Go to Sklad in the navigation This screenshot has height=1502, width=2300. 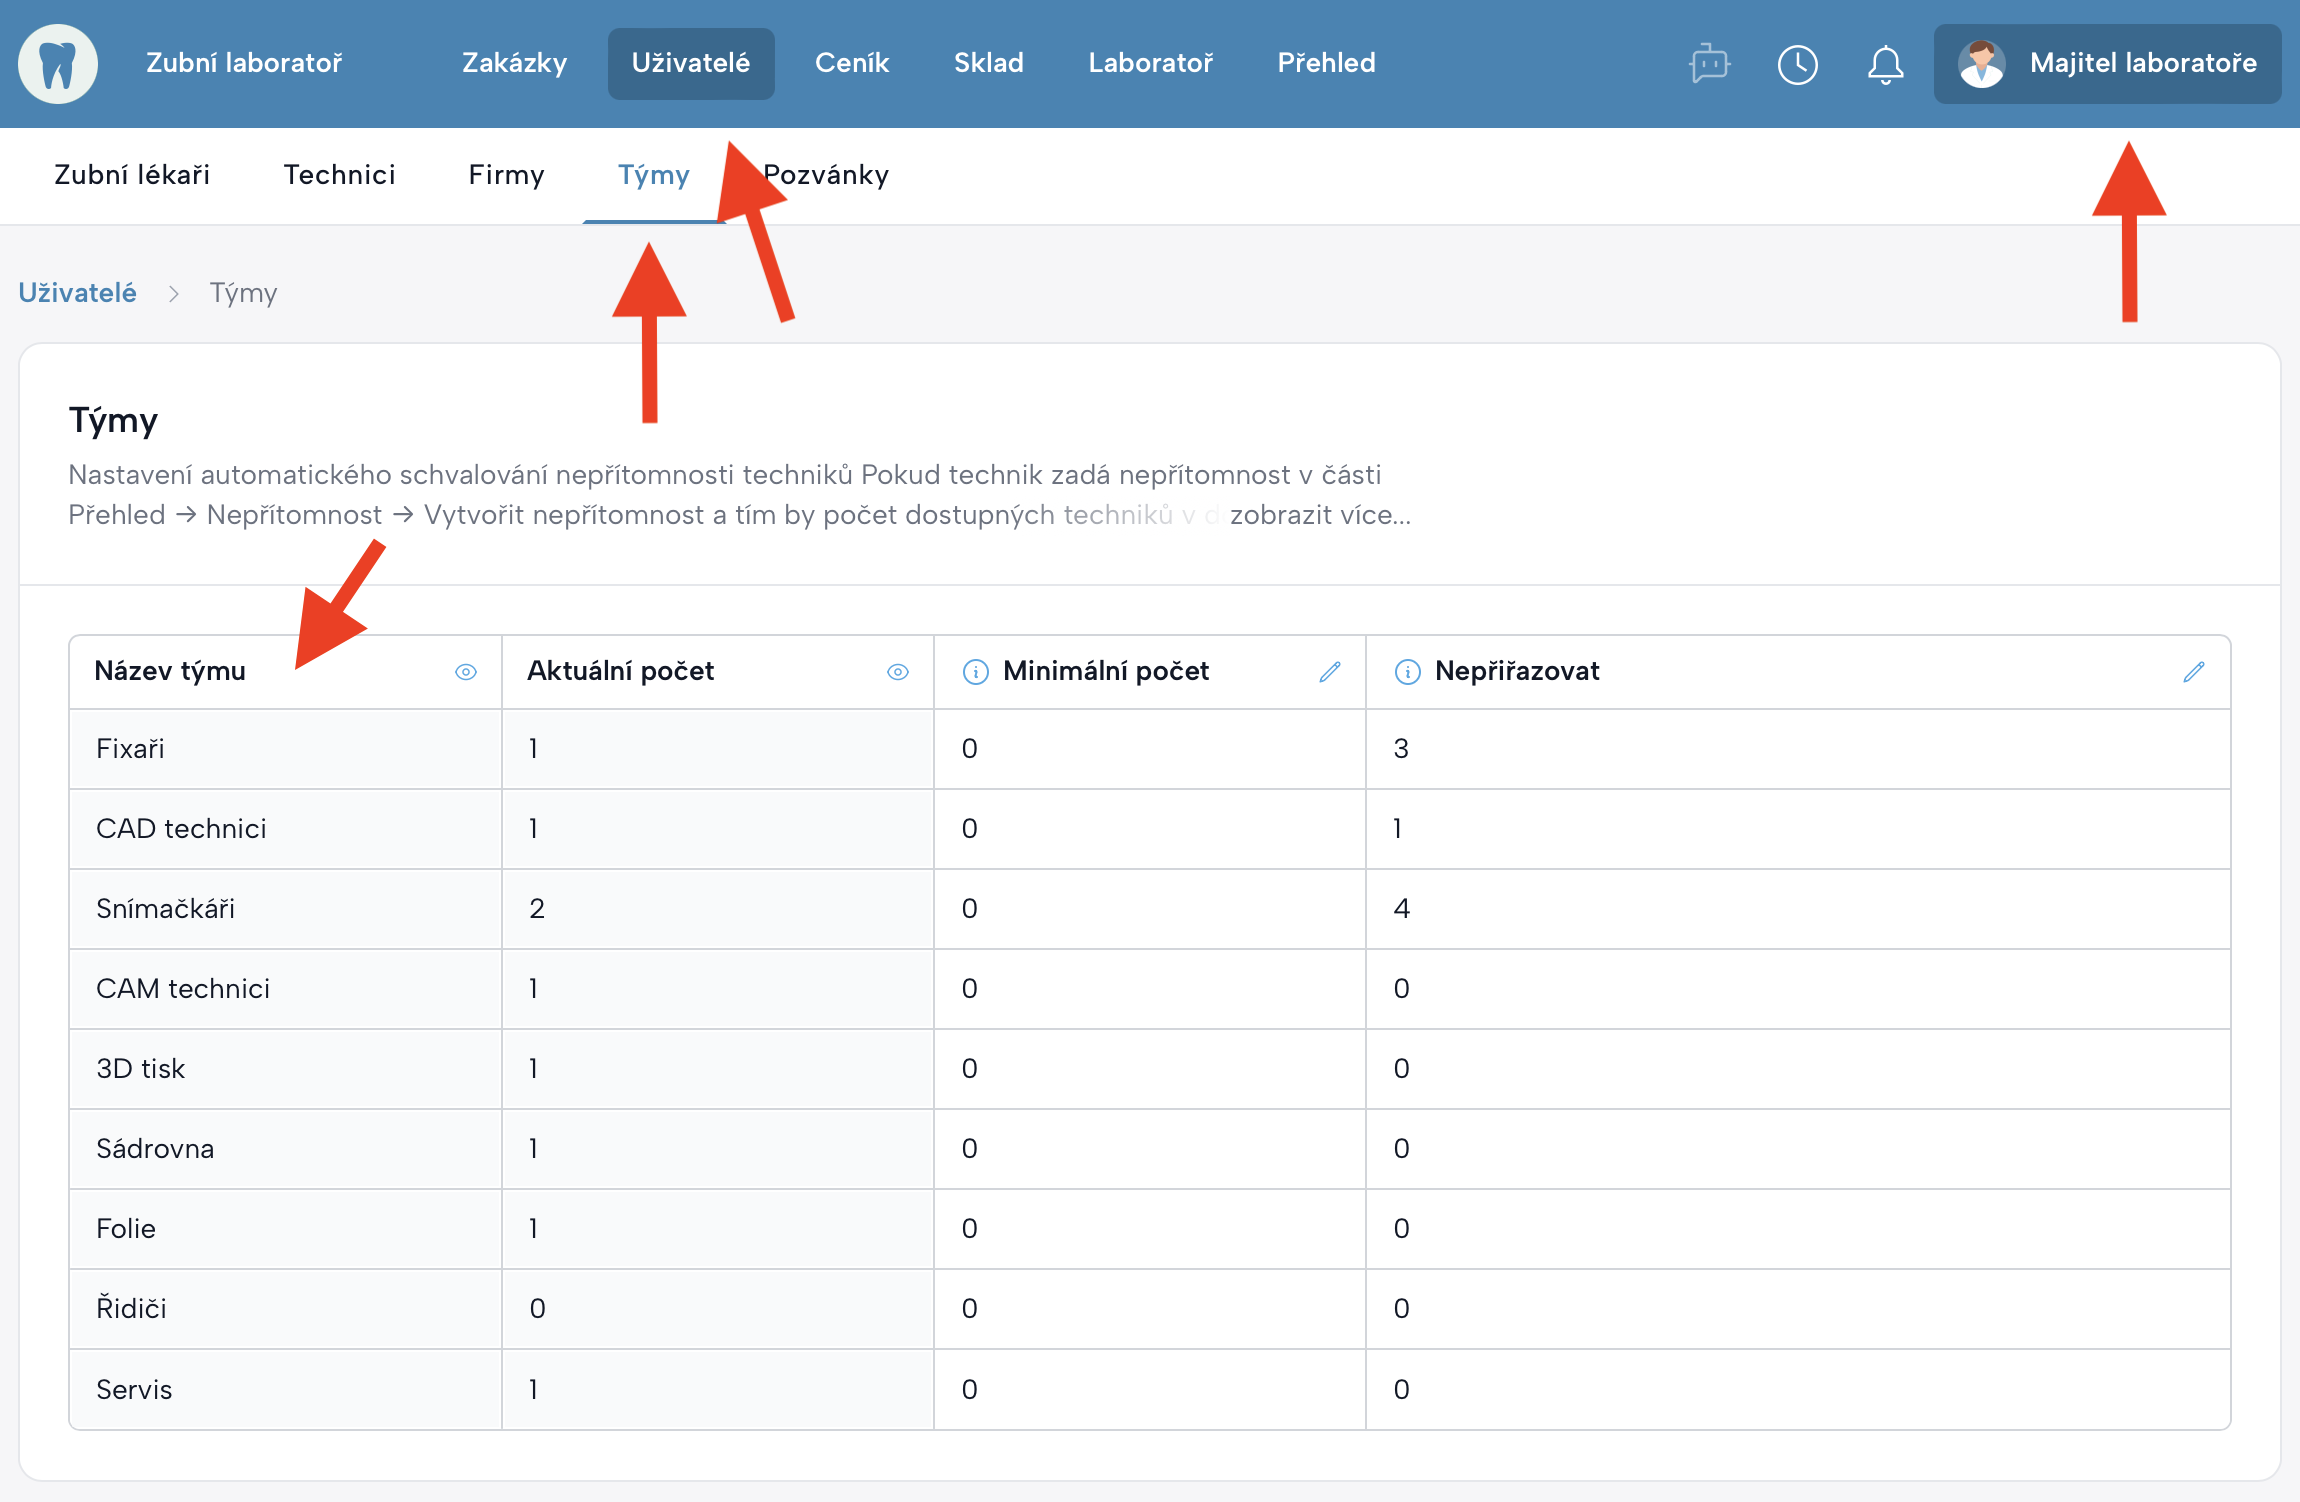(x=988, y=64)
